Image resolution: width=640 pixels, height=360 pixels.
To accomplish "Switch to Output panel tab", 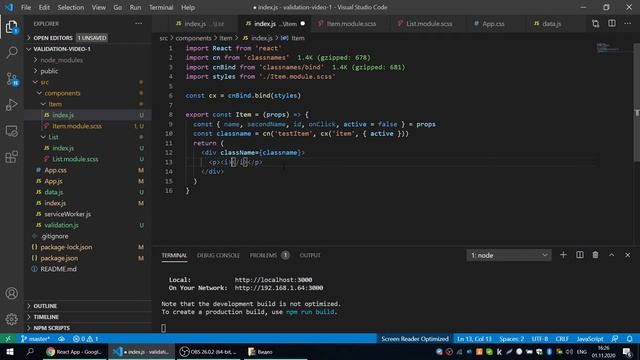I will tap(310, 255).
